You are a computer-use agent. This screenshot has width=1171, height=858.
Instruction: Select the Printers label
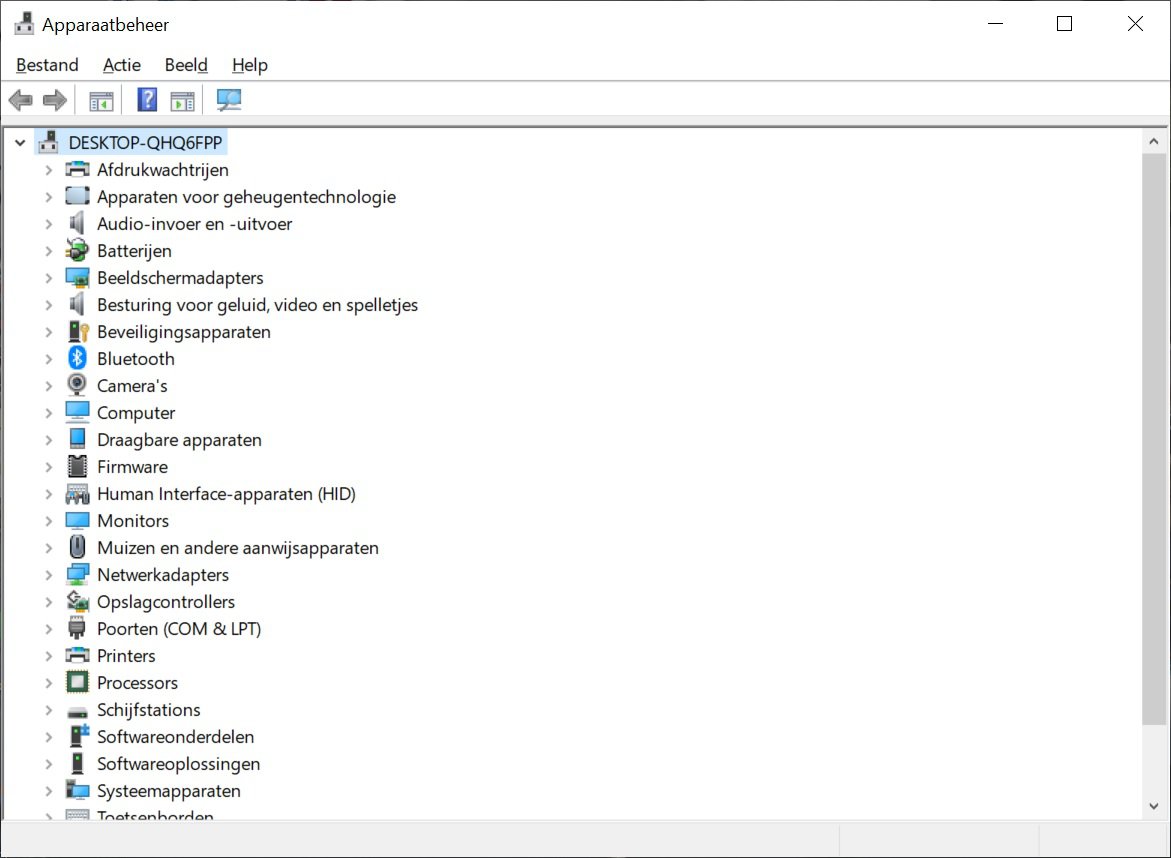(x=126, y=656)
